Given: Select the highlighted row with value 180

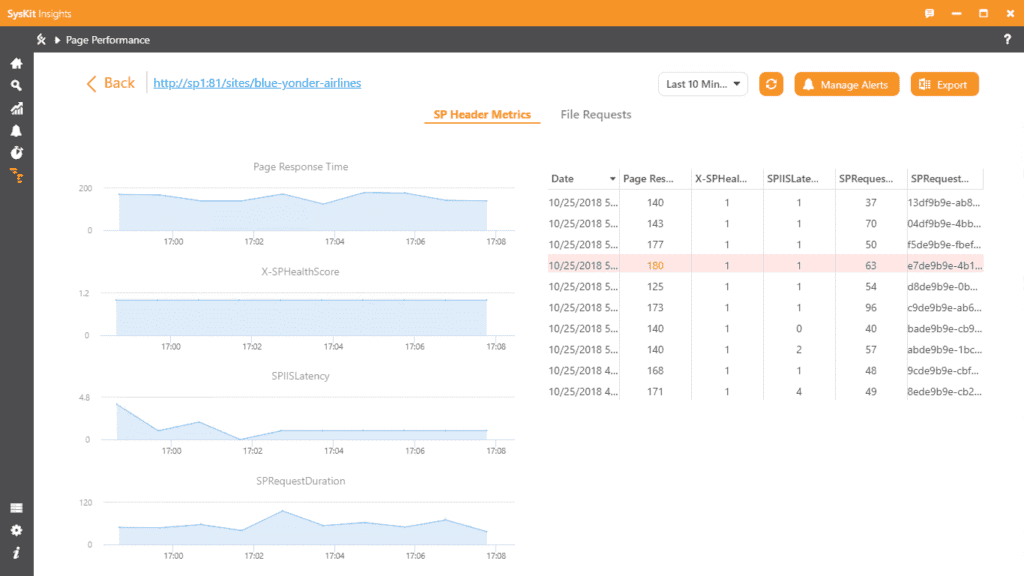Looking at the screenshot, I should [765, 265].
